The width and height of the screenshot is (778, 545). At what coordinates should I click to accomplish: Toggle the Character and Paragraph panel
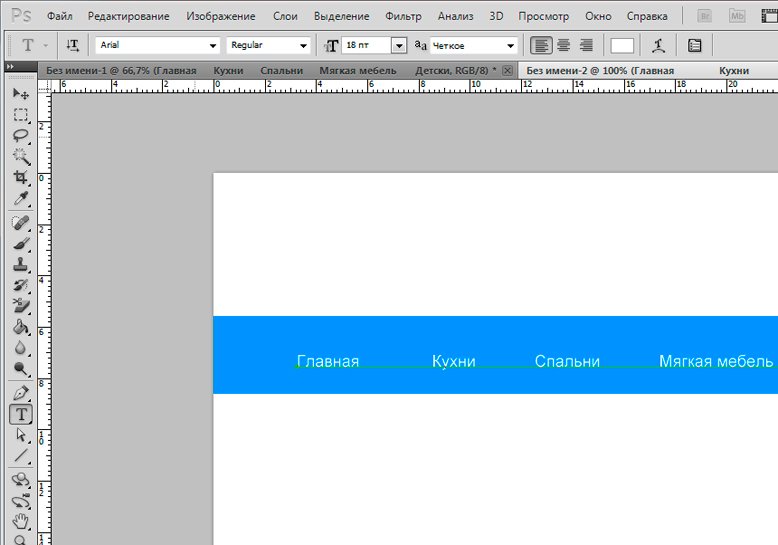694,46
